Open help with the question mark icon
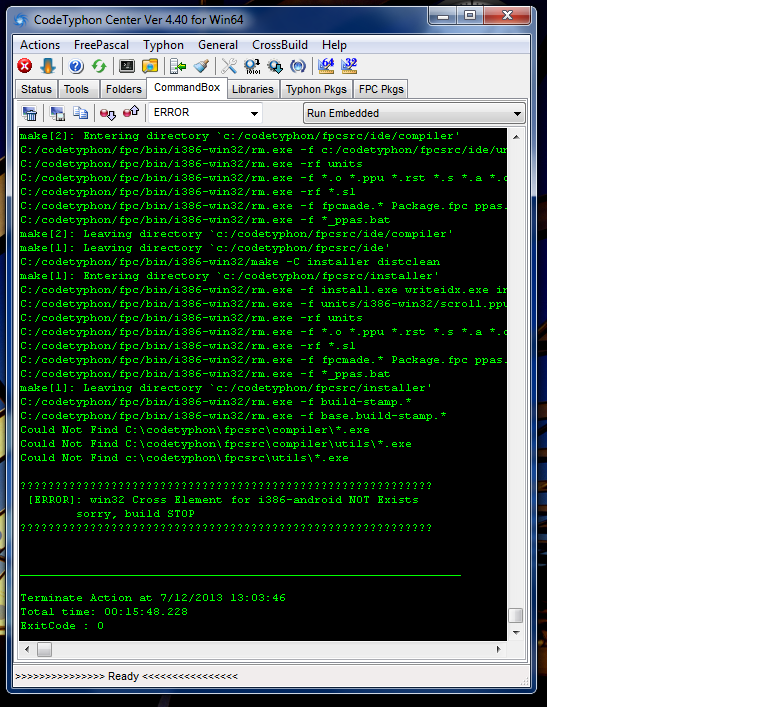 coord(76,66)
